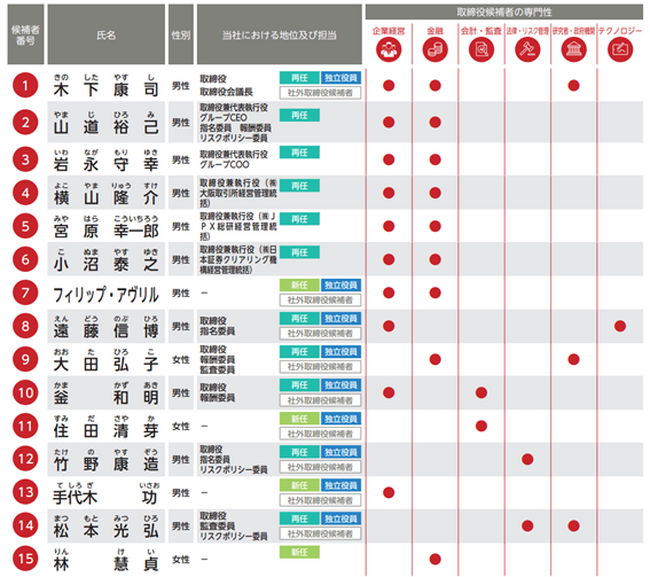
Task: Click the name 釜和明
Action: click(106, 398)
